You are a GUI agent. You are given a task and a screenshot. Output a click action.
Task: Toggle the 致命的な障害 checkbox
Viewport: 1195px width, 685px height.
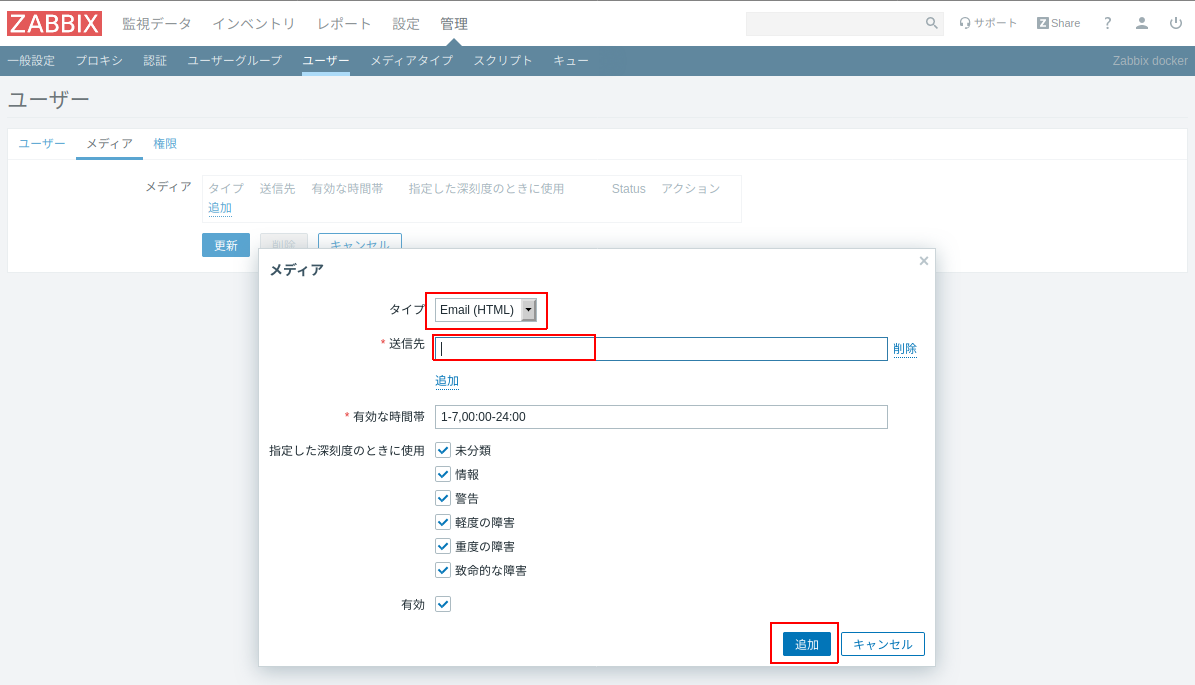[443, 570]
